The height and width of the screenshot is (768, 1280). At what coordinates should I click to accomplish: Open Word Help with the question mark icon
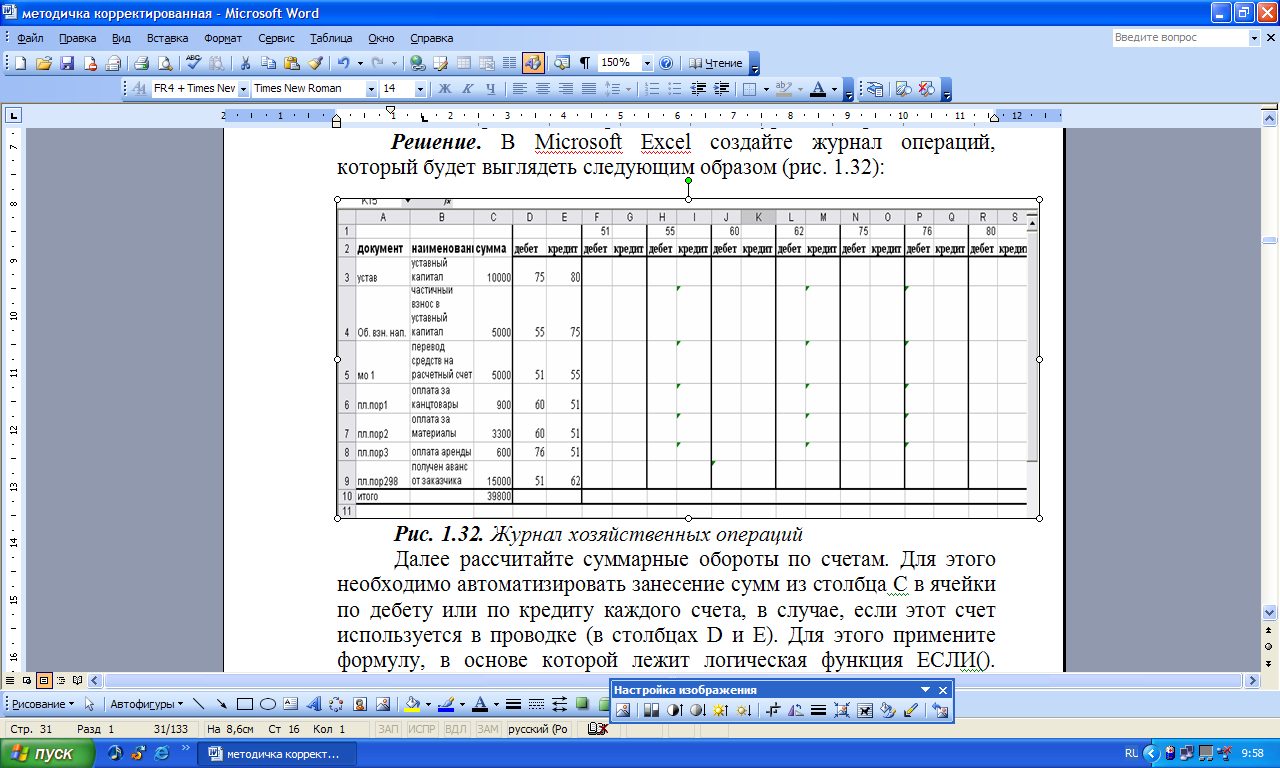666,63
